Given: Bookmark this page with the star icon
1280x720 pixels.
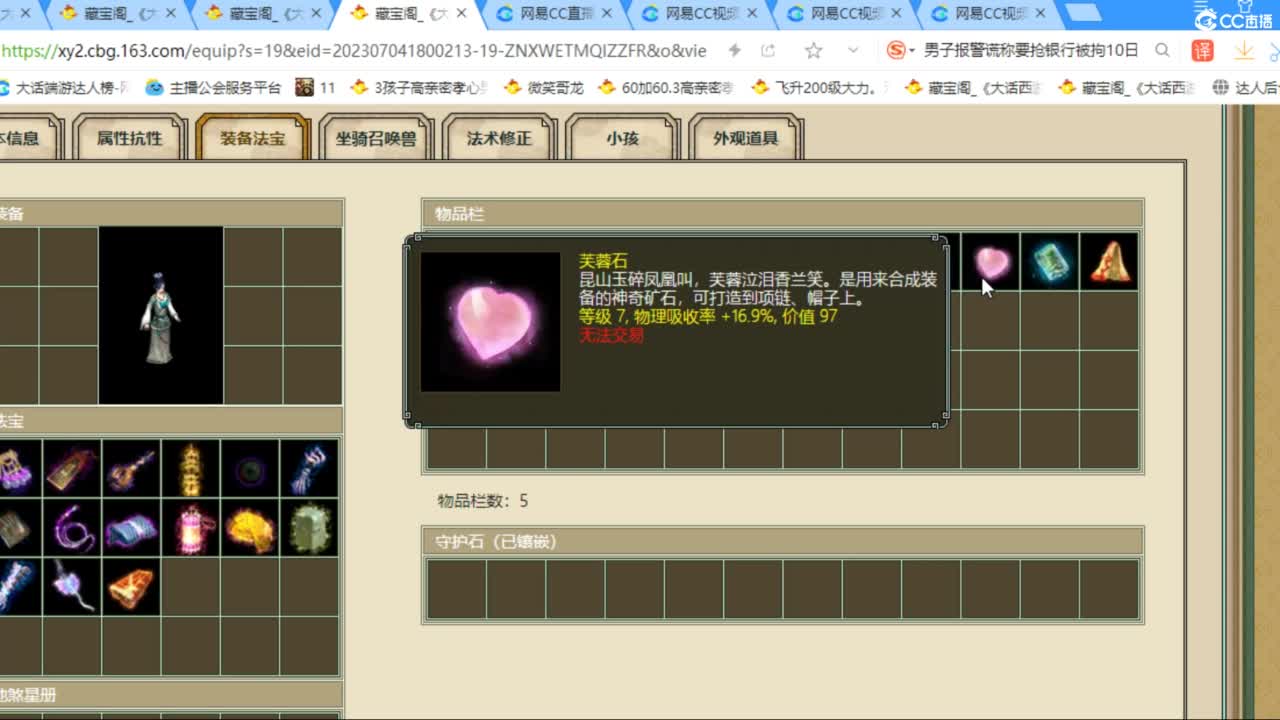Looking at the screenshot, I should click(813, 50).
